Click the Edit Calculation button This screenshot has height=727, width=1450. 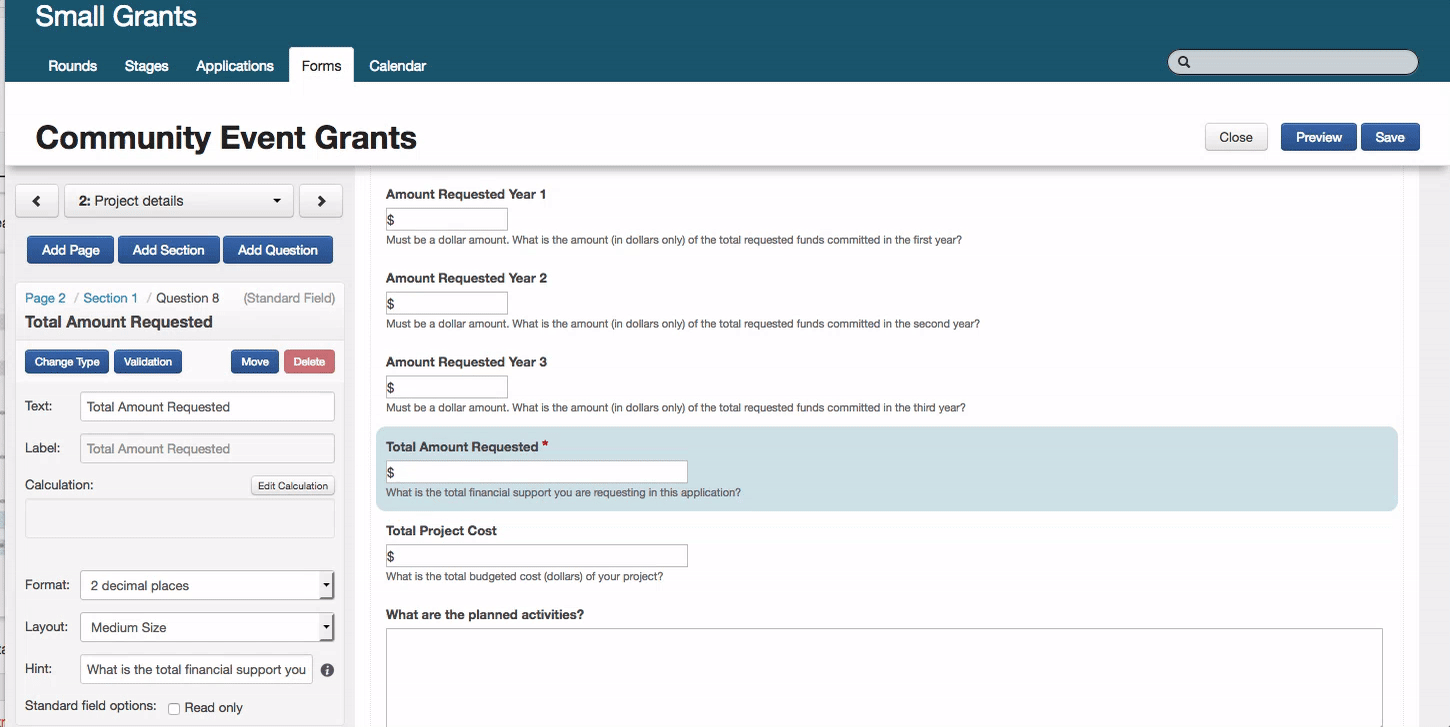[292, 486]
